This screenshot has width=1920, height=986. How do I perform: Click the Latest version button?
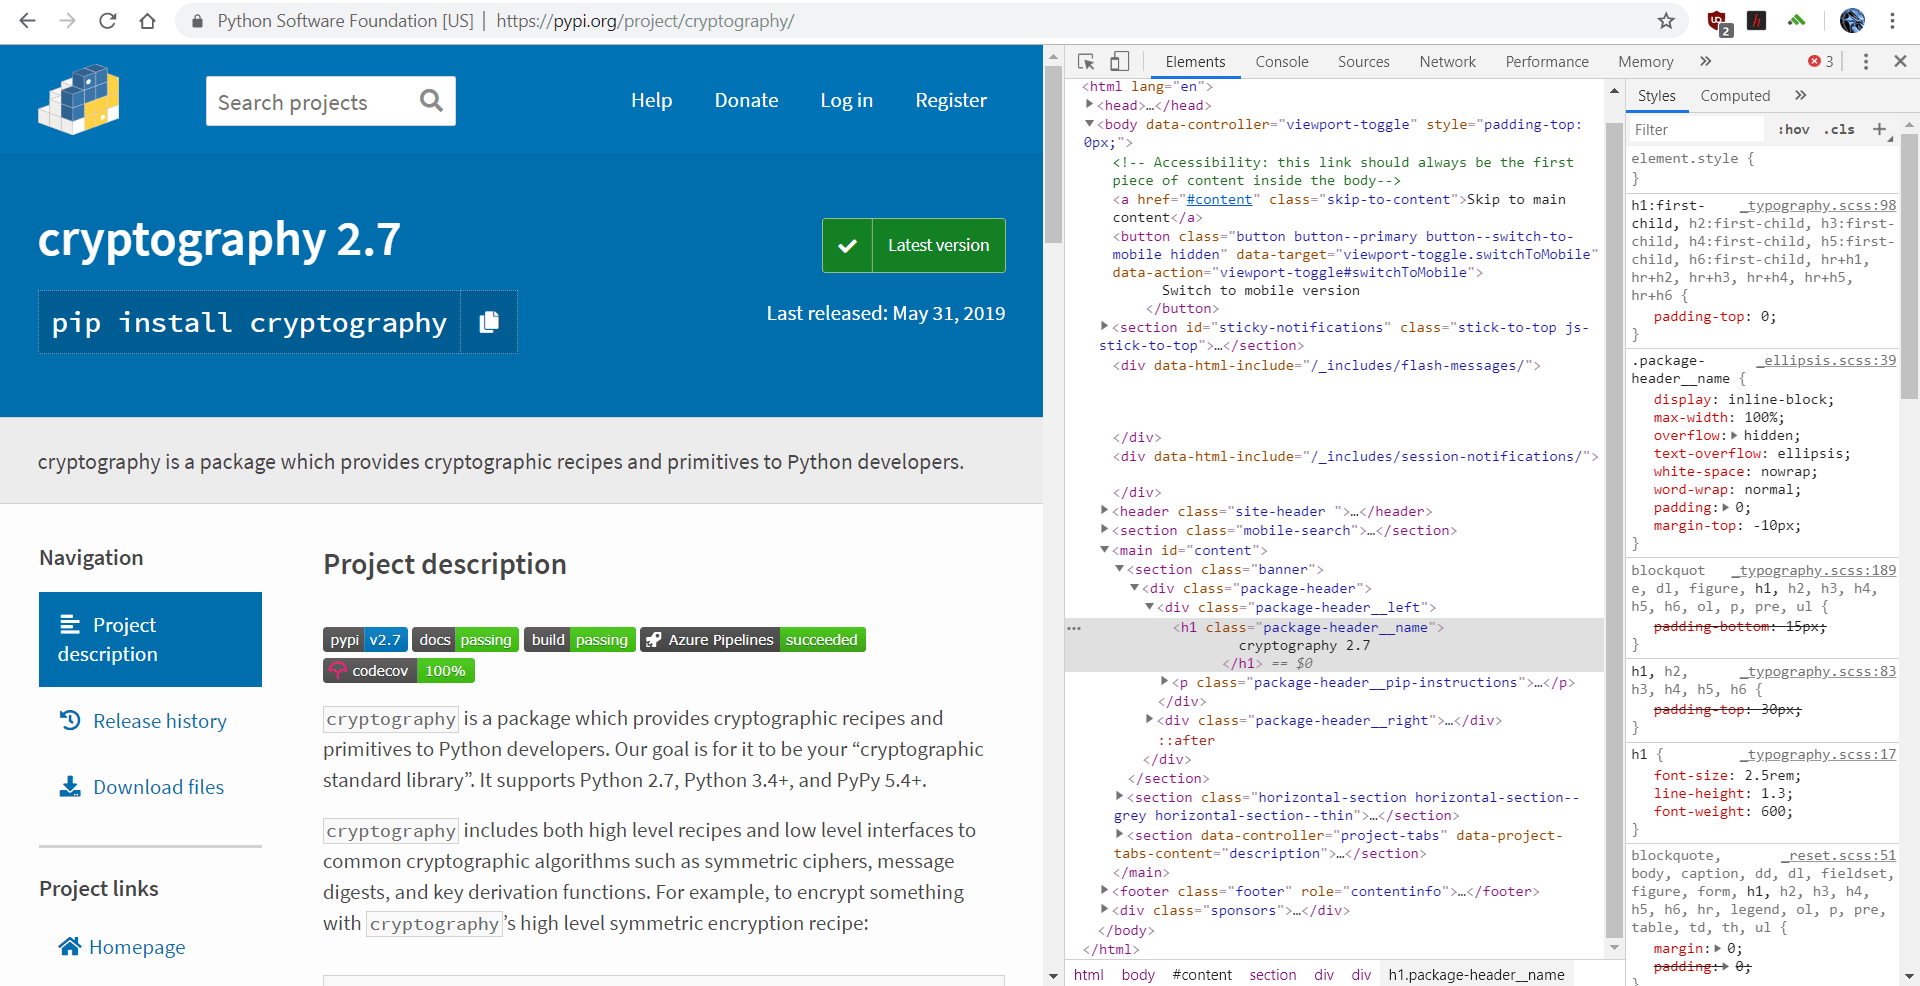coord(914,245)
